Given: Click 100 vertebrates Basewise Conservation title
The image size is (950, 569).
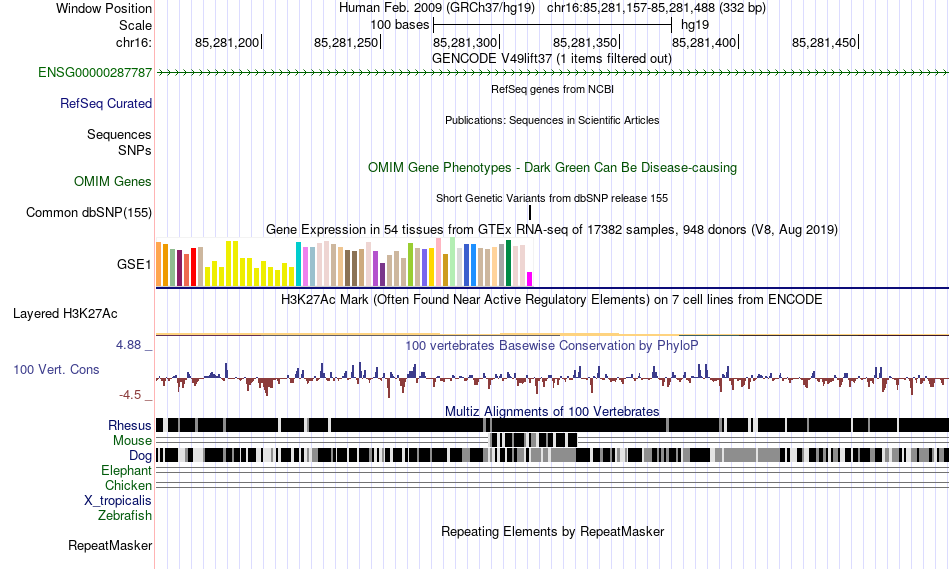Looking at the screenshot, I should 552,345.
